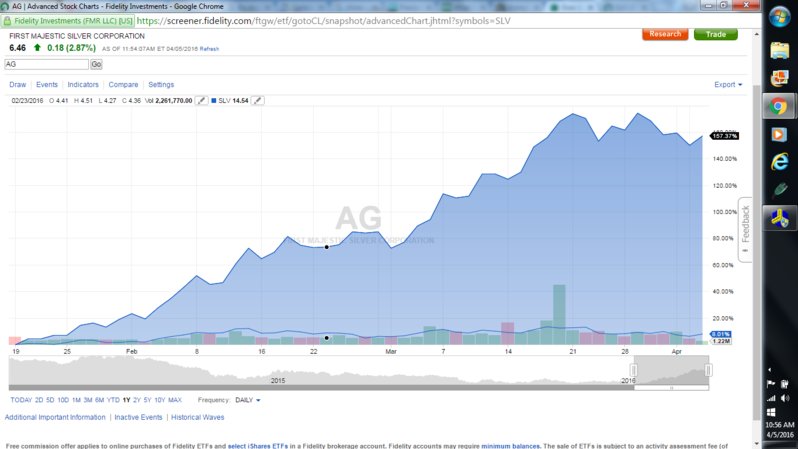Open the Google Chrome taskbar icon

point(778,106)
